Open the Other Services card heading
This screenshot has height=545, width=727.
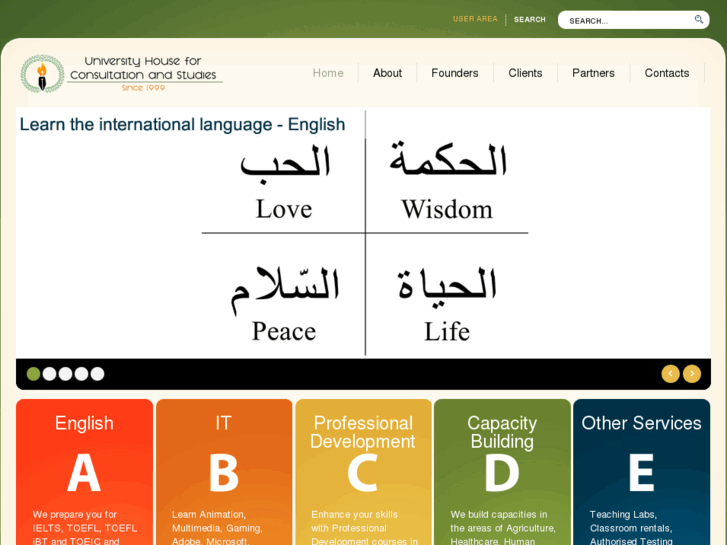(x=641, y=423)
